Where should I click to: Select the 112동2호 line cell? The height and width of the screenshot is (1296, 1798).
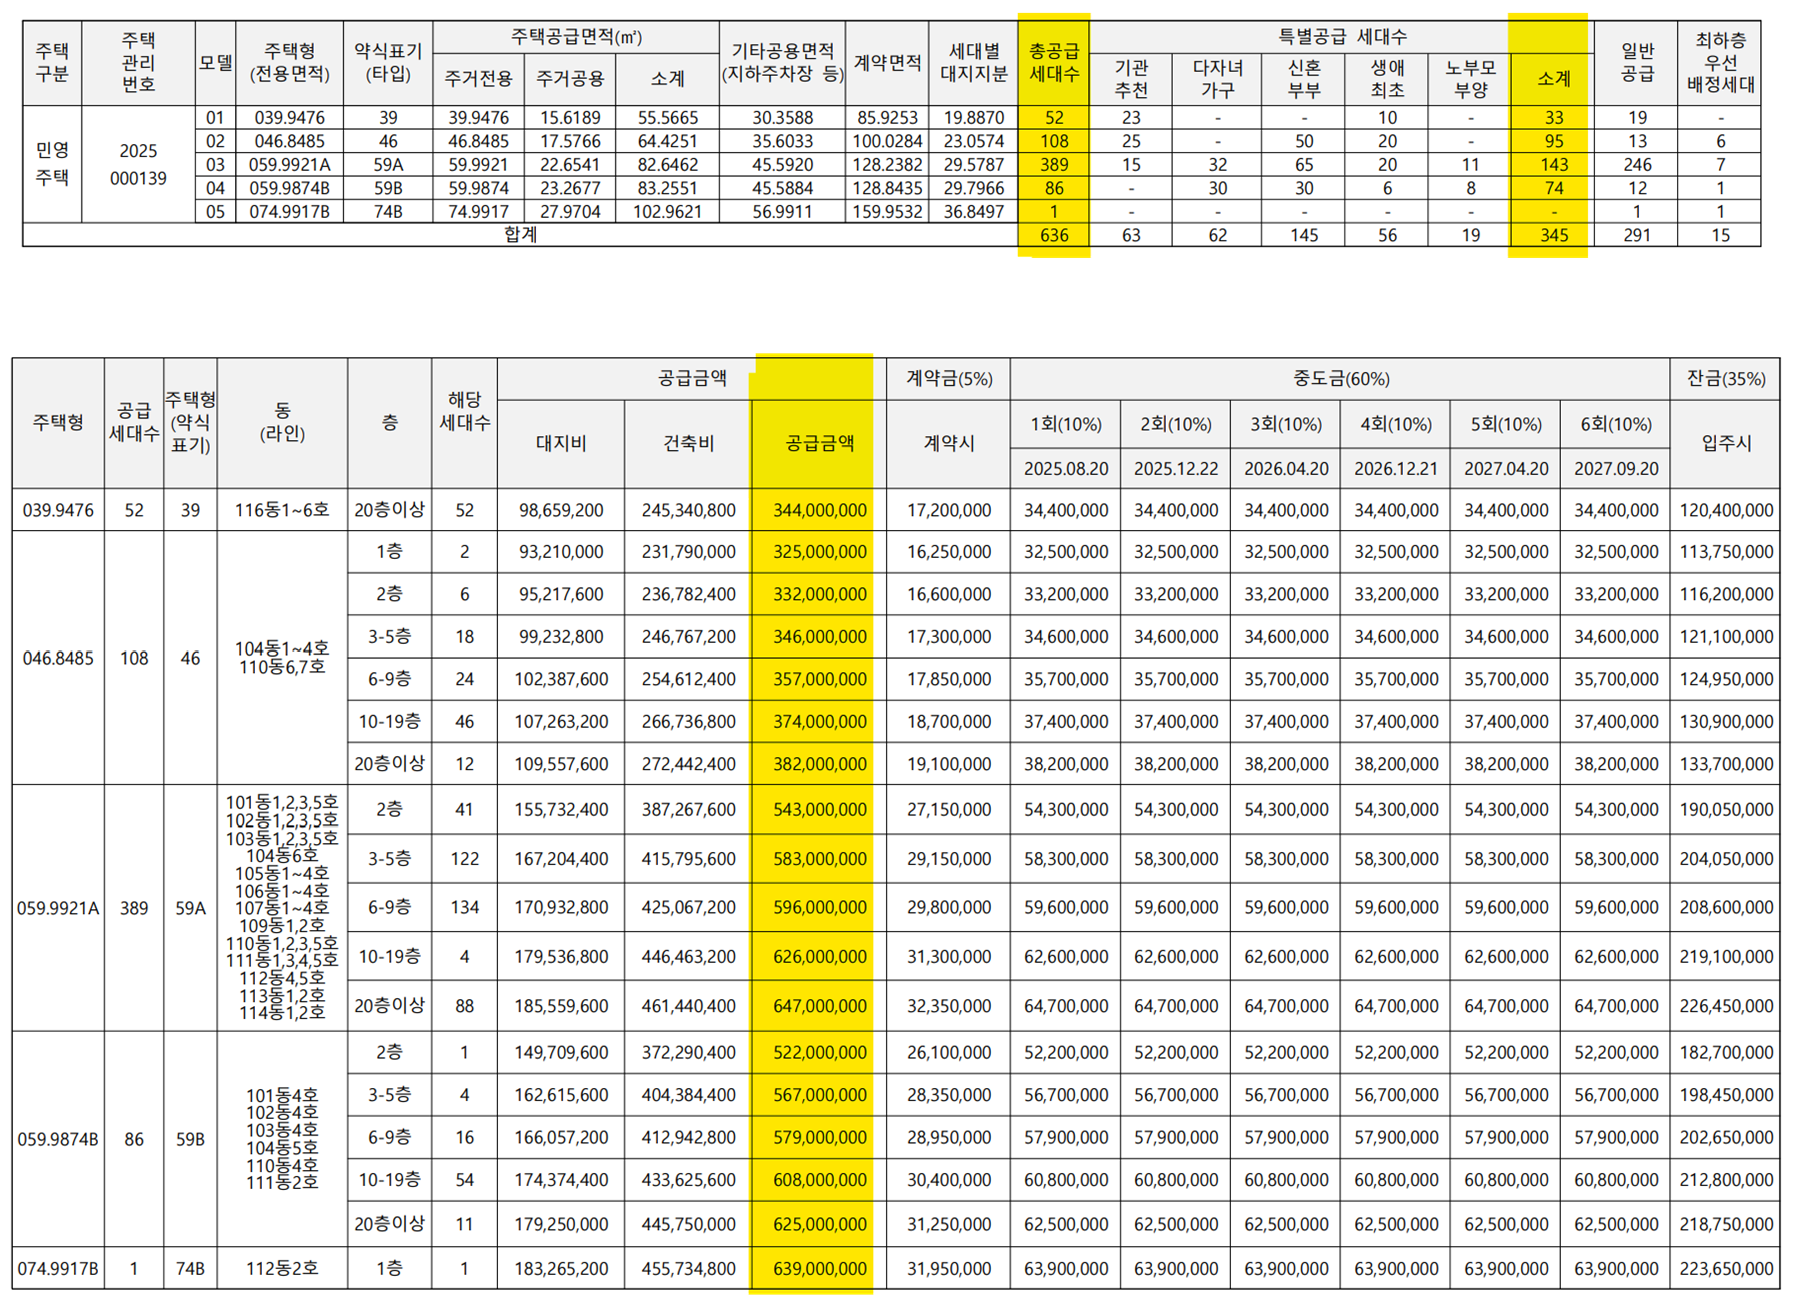[282, 1268]
